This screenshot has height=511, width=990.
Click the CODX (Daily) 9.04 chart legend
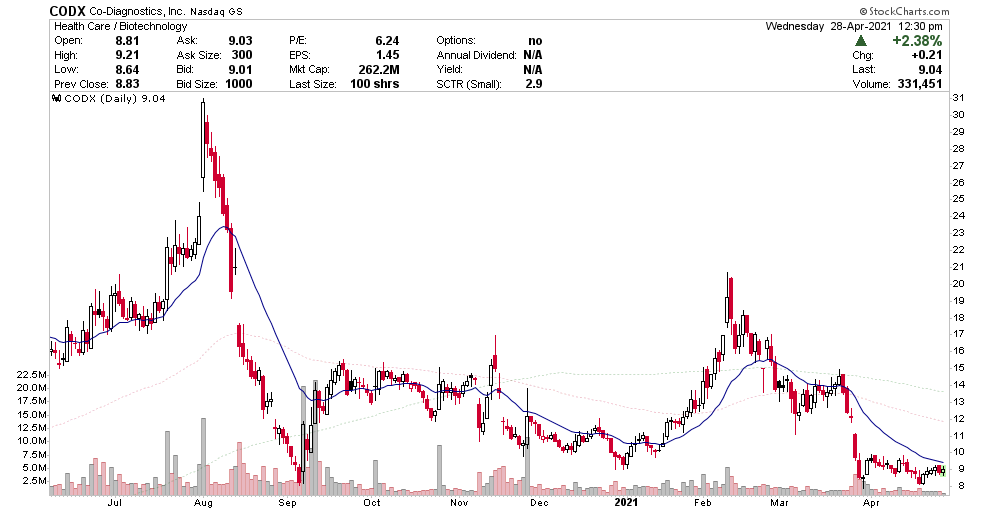point(115,99)
